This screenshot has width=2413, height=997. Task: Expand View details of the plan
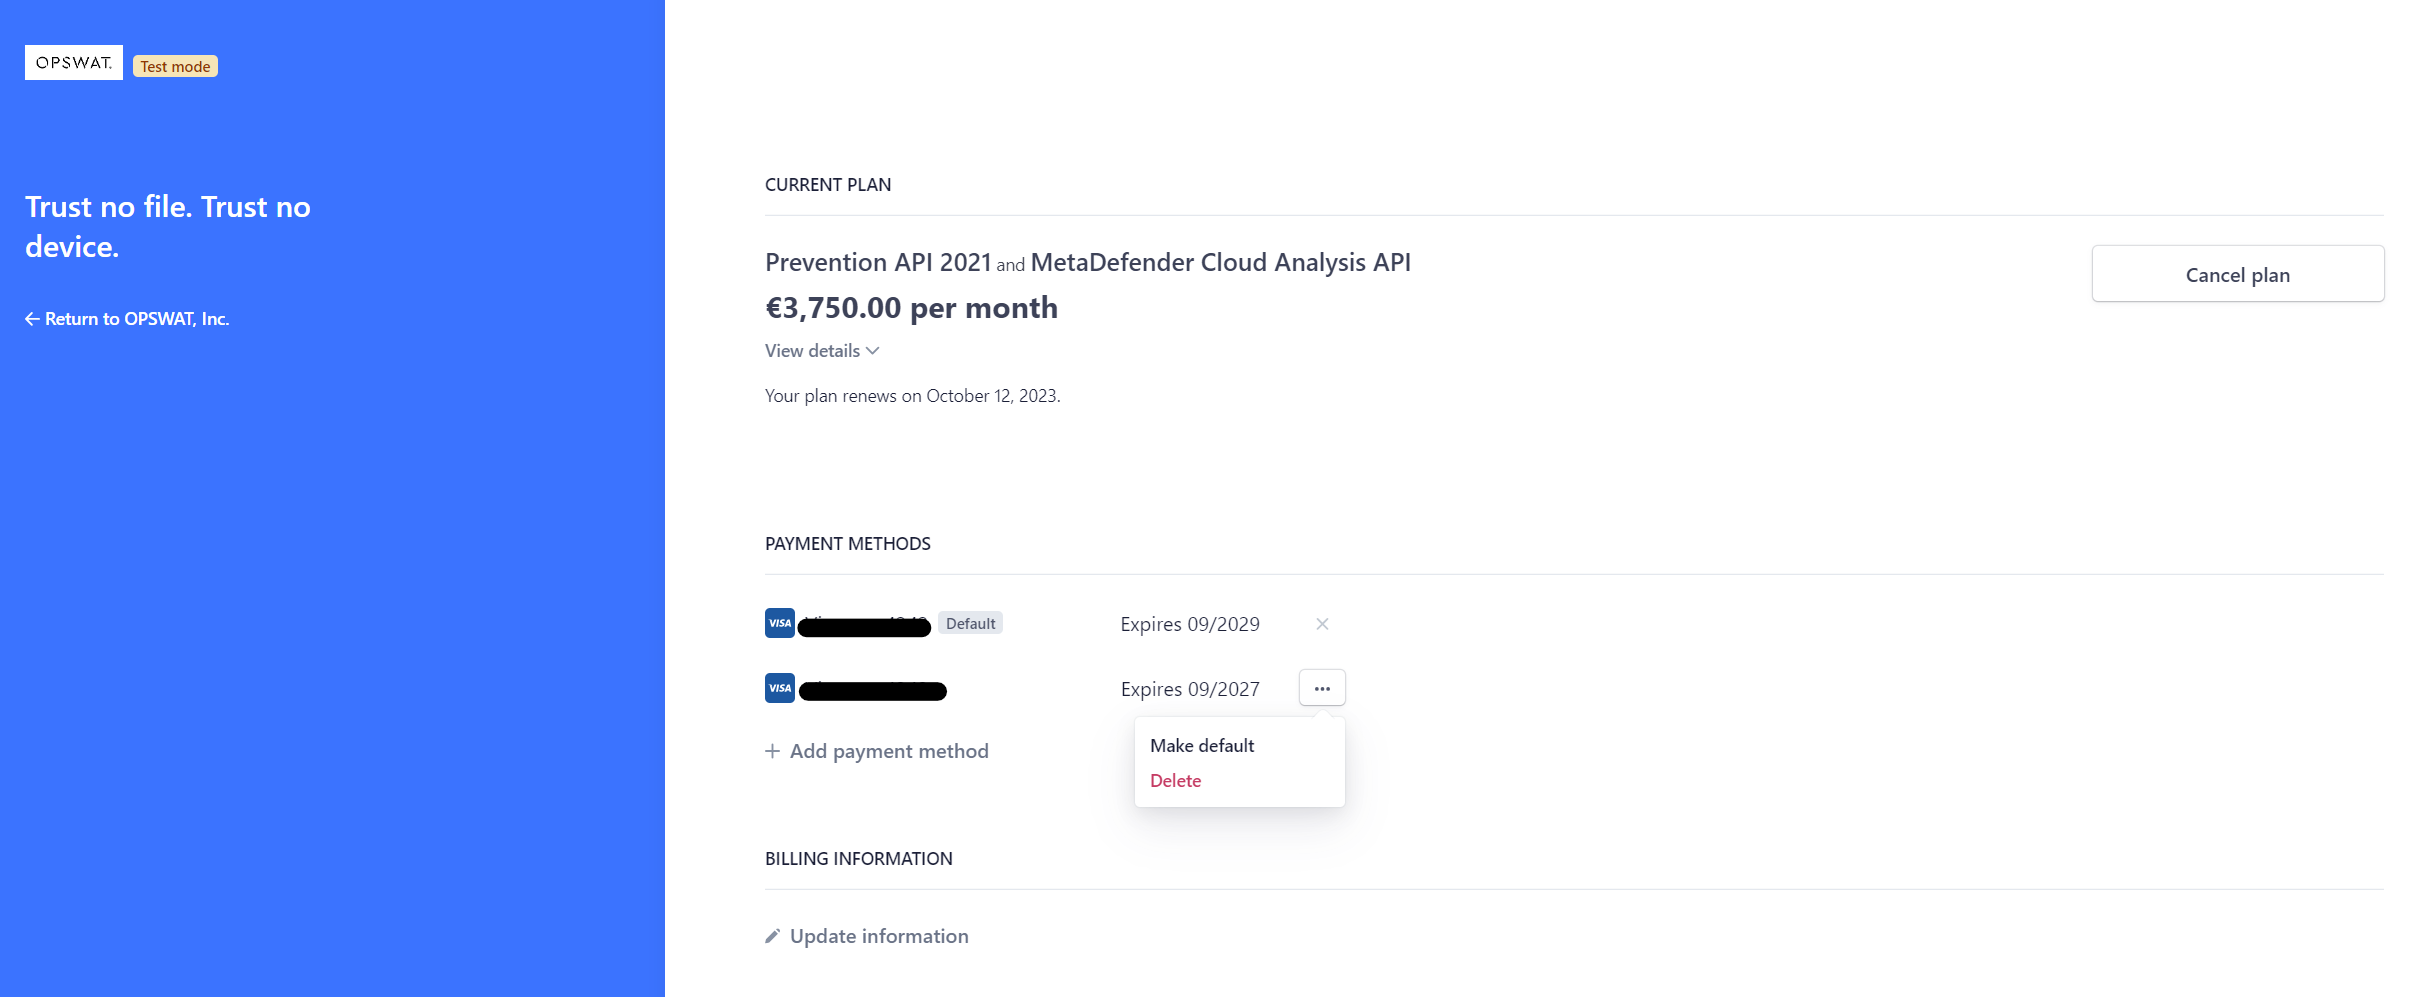(822, 351)
